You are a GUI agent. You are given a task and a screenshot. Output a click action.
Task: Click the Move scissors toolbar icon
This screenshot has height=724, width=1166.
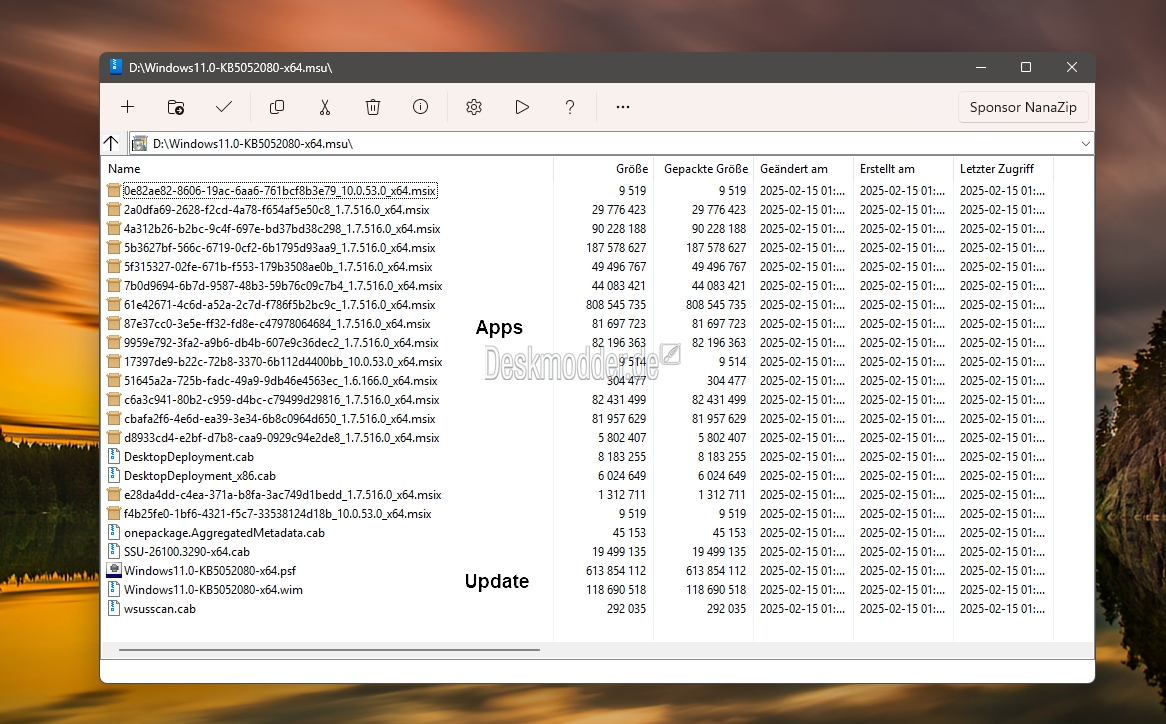pos(325,107)
